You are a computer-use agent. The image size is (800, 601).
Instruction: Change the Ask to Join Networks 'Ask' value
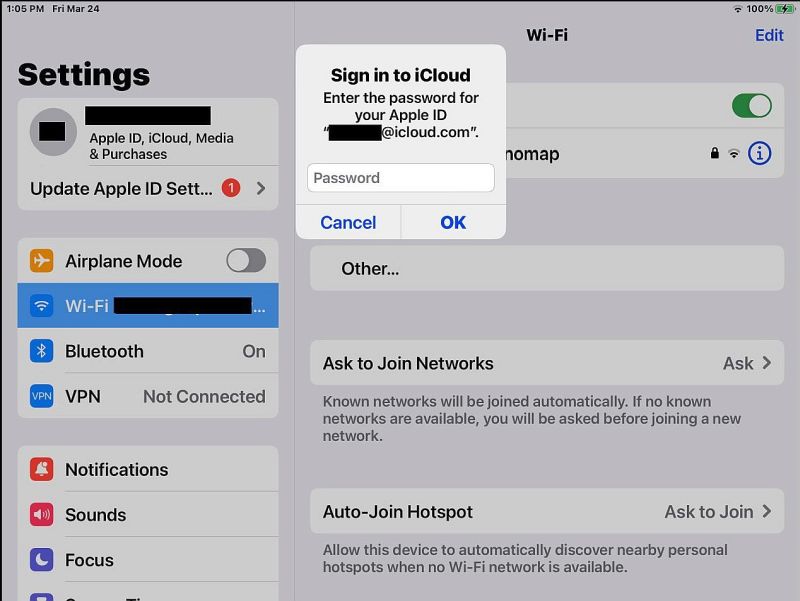[738, 363]
